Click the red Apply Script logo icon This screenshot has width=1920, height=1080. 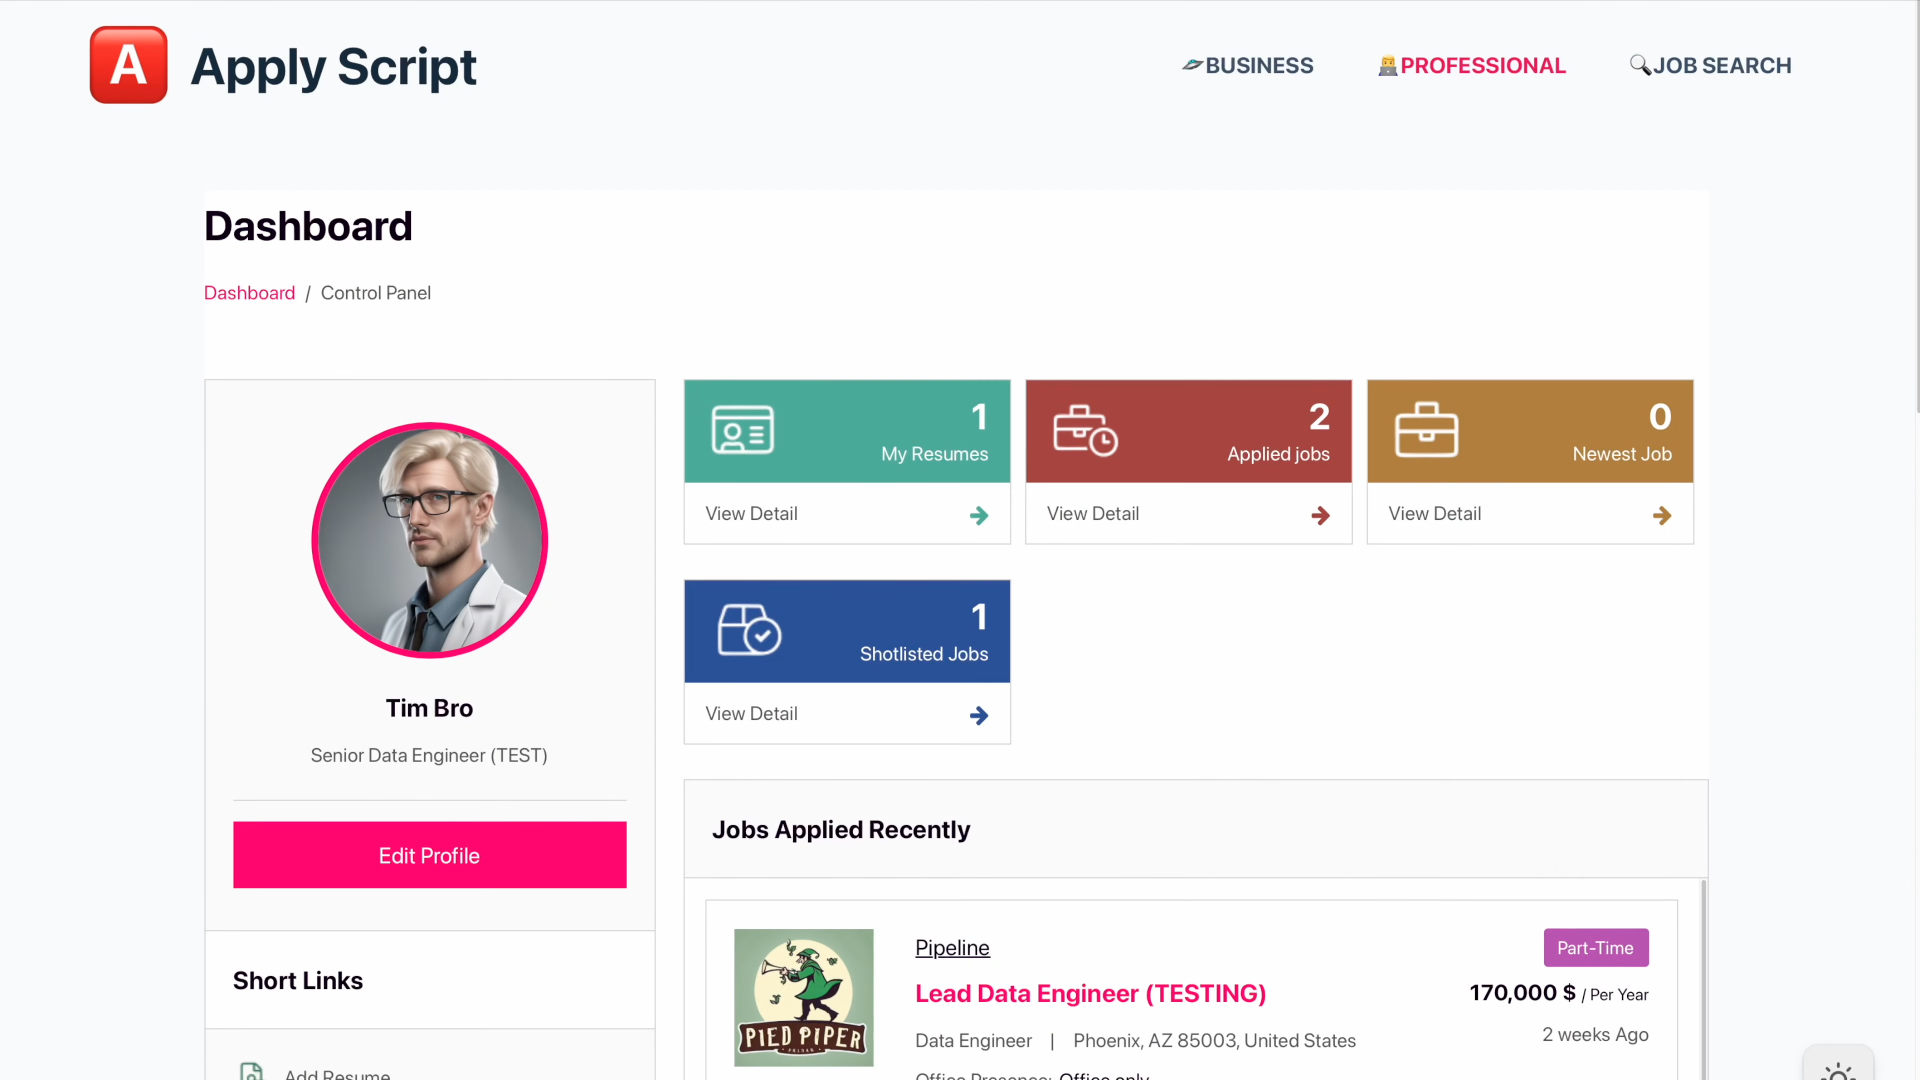point(128,65)
